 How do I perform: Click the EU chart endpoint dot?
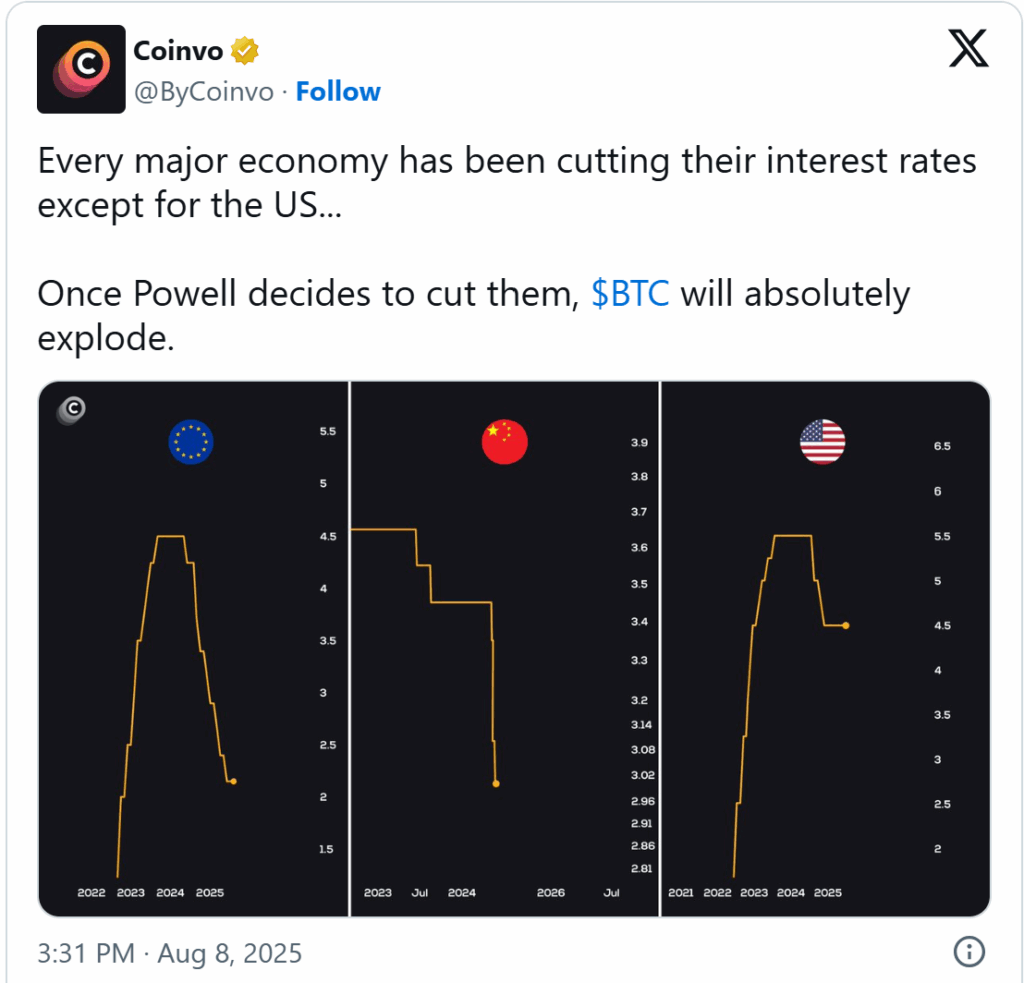pos(233,781)
